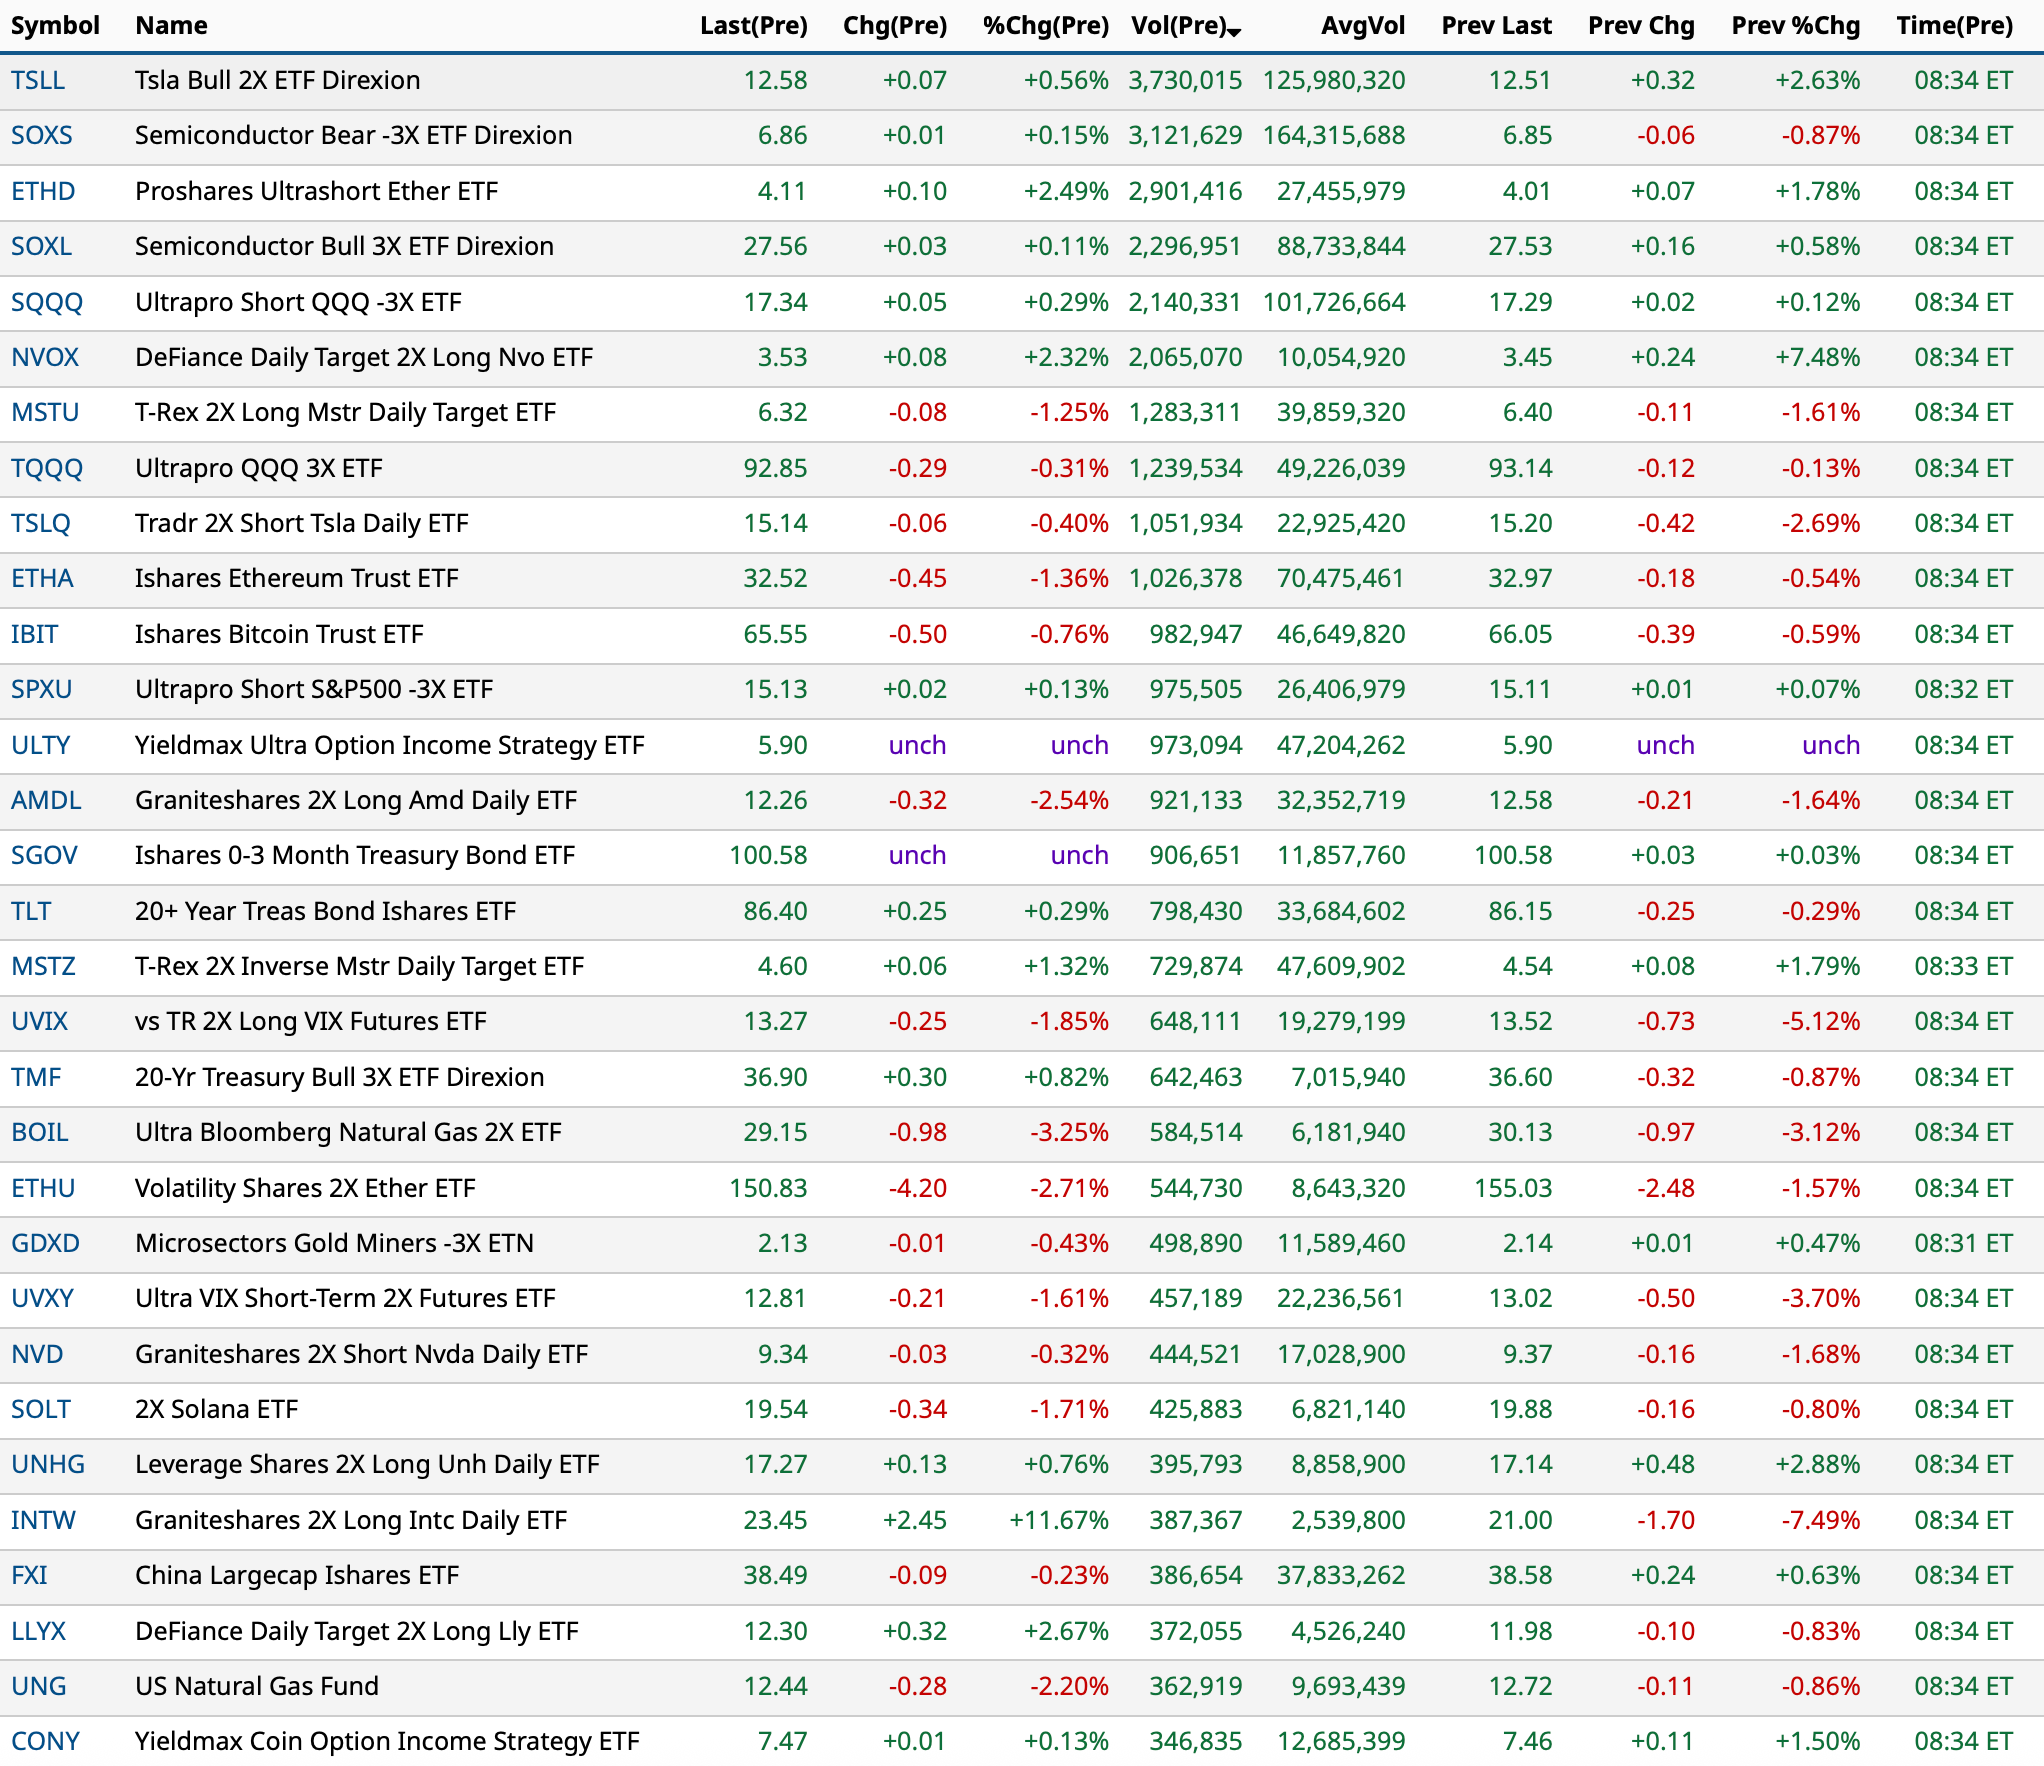Select the US Natural Gas Fund row name

[257, 1687]
